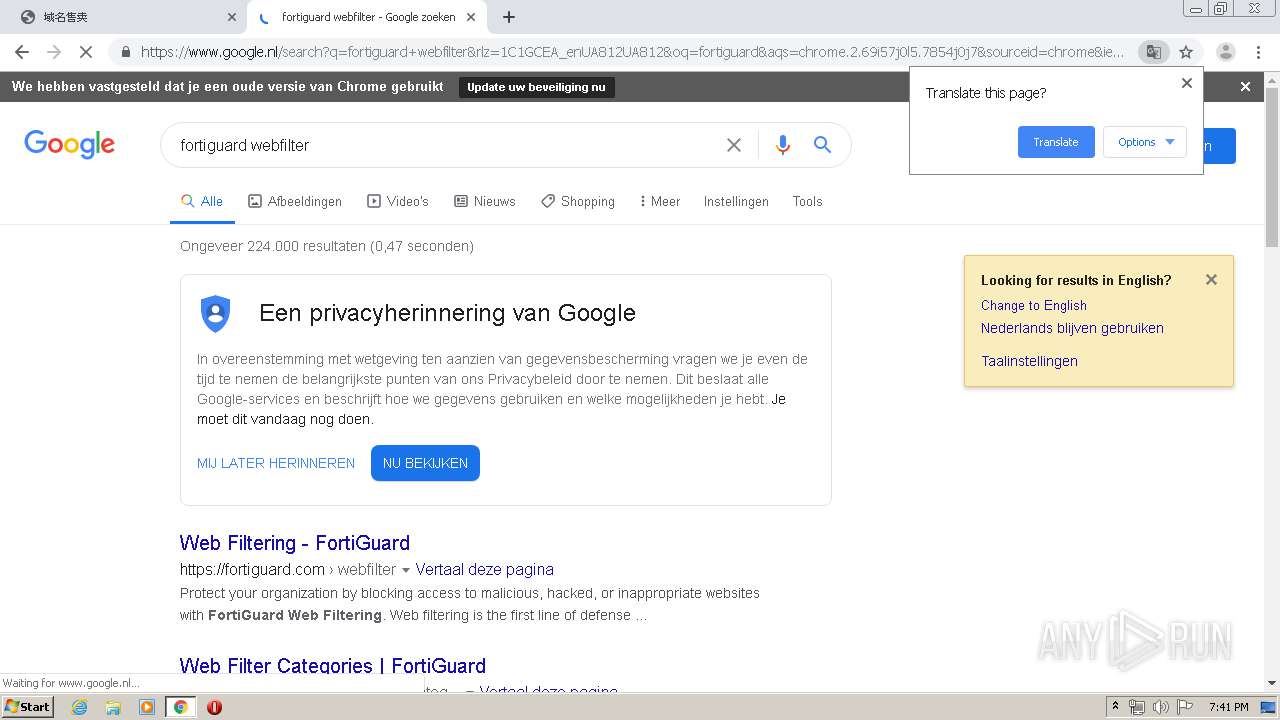Close the 域名售卖 tab
Viewport: 1280px width, 720px height.
point(232,17)
